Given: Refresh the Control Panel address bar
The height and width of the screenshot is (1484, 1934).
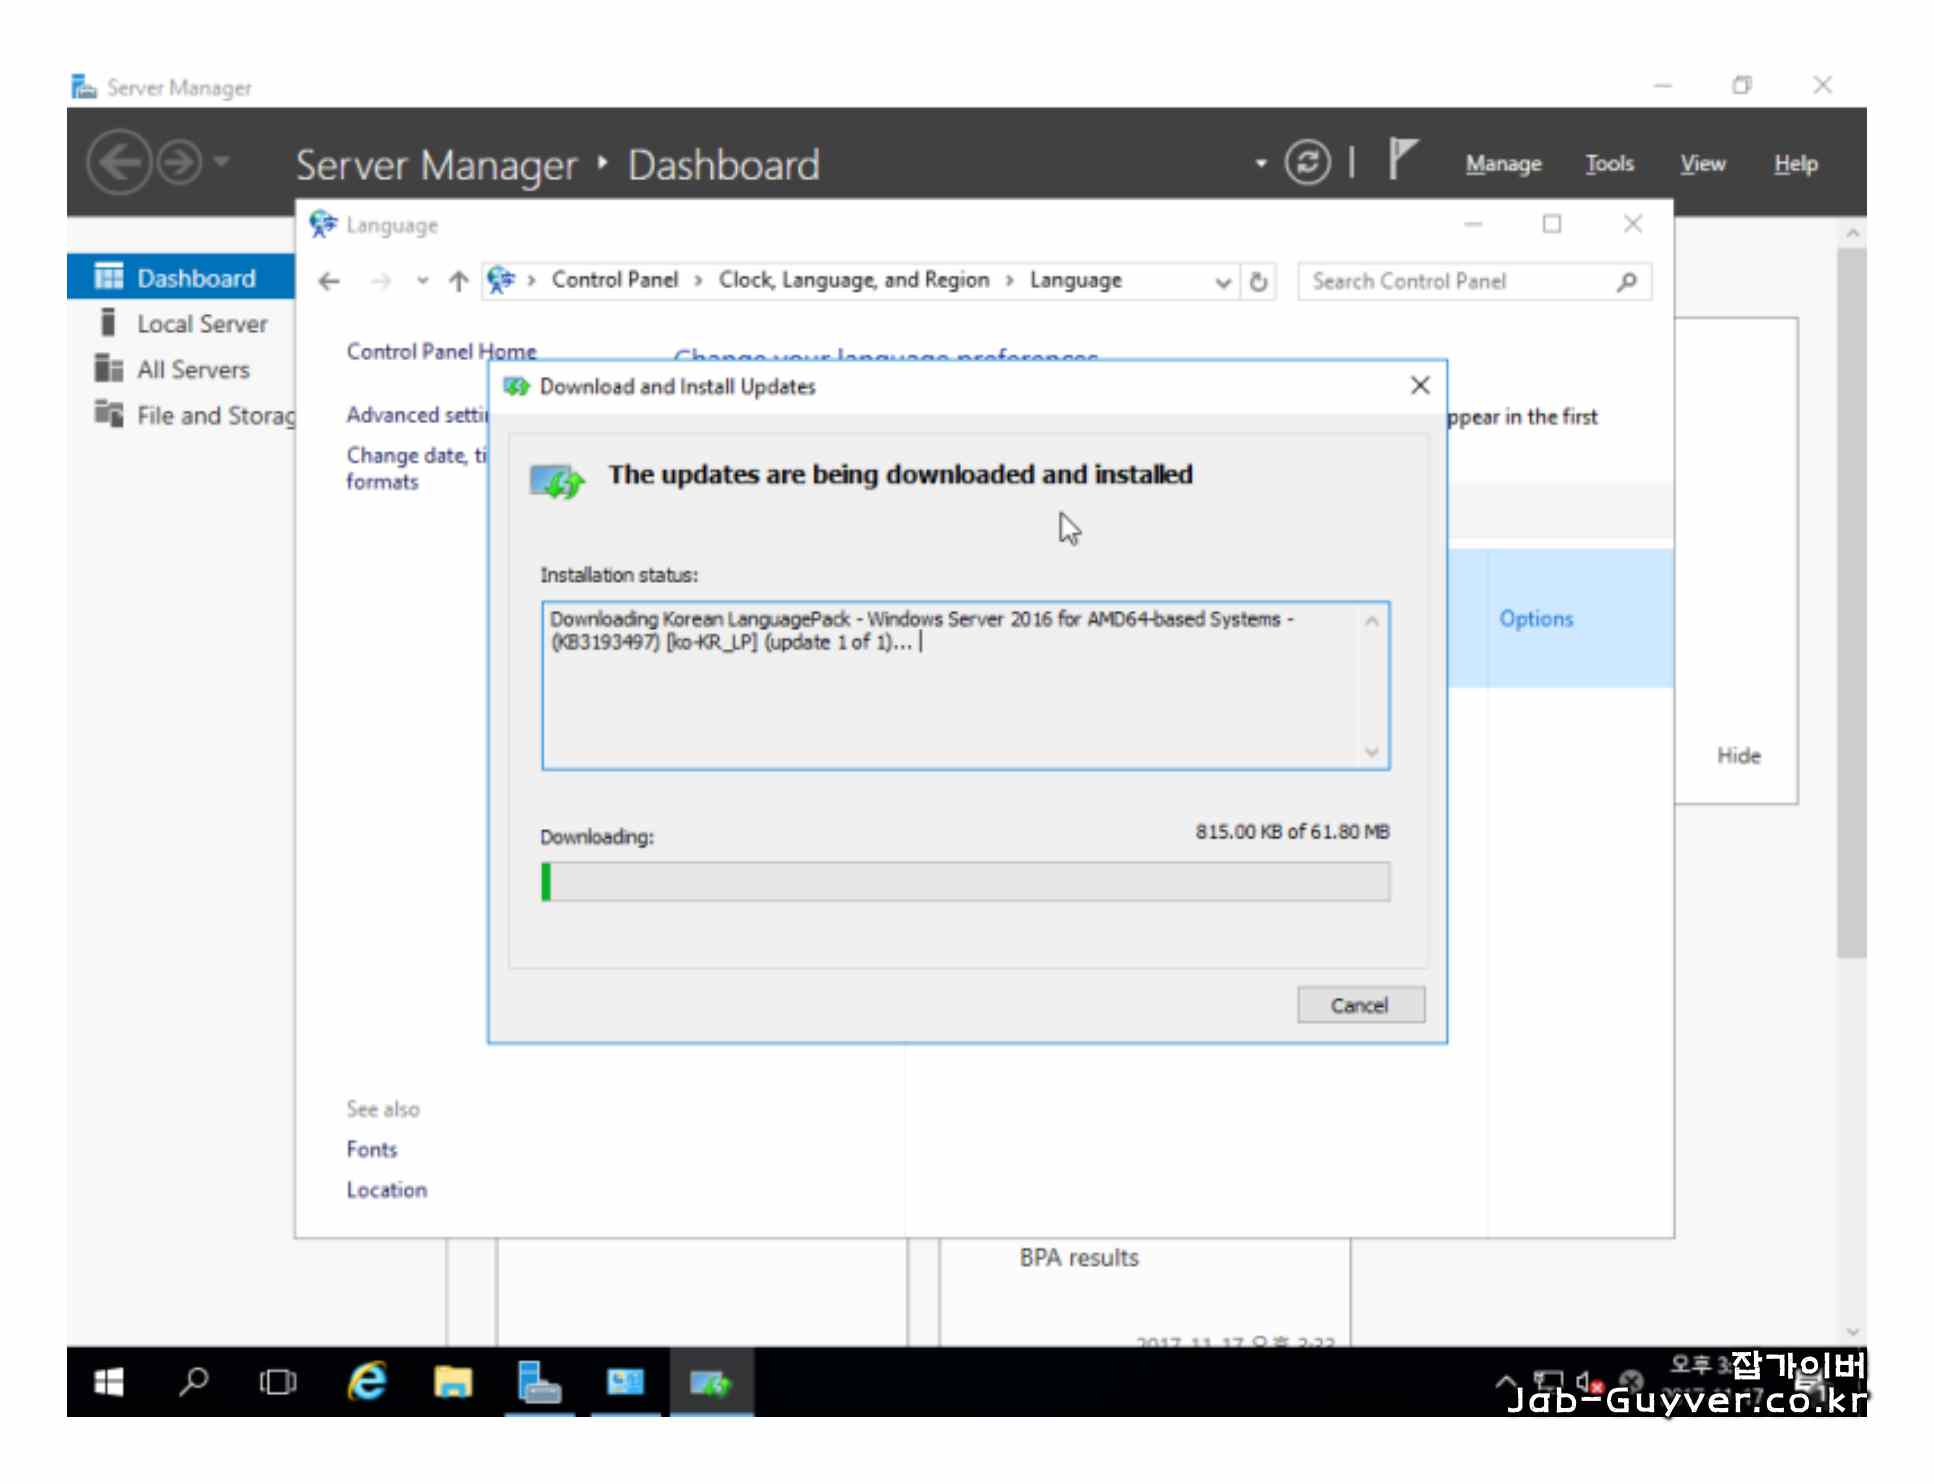Looking at the screenshot, I should tap(1259, 282).
